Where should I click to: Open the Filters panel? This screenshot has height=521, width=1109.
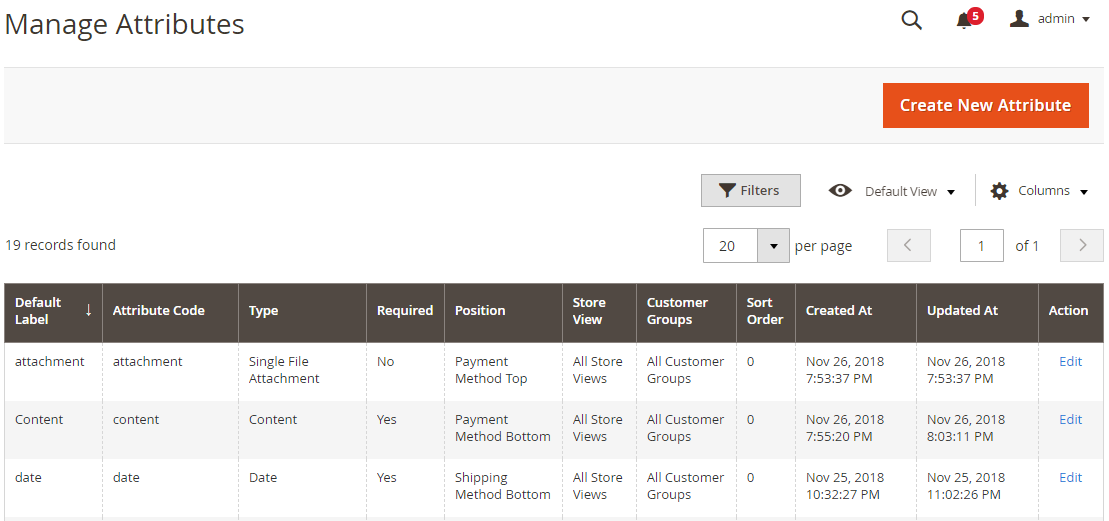point(750,191)
